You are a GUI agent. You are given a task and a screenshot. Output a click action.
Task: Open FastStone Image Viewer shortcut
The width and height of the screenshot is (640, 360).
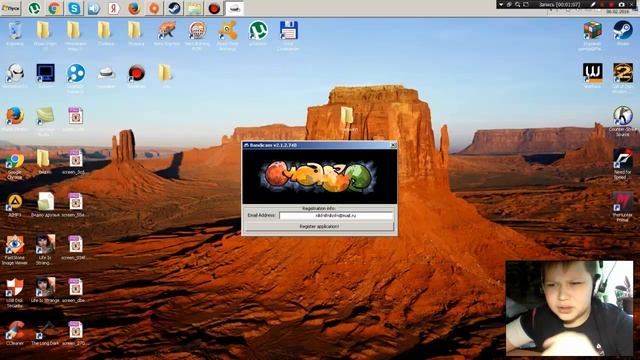(x=15, y=250)
